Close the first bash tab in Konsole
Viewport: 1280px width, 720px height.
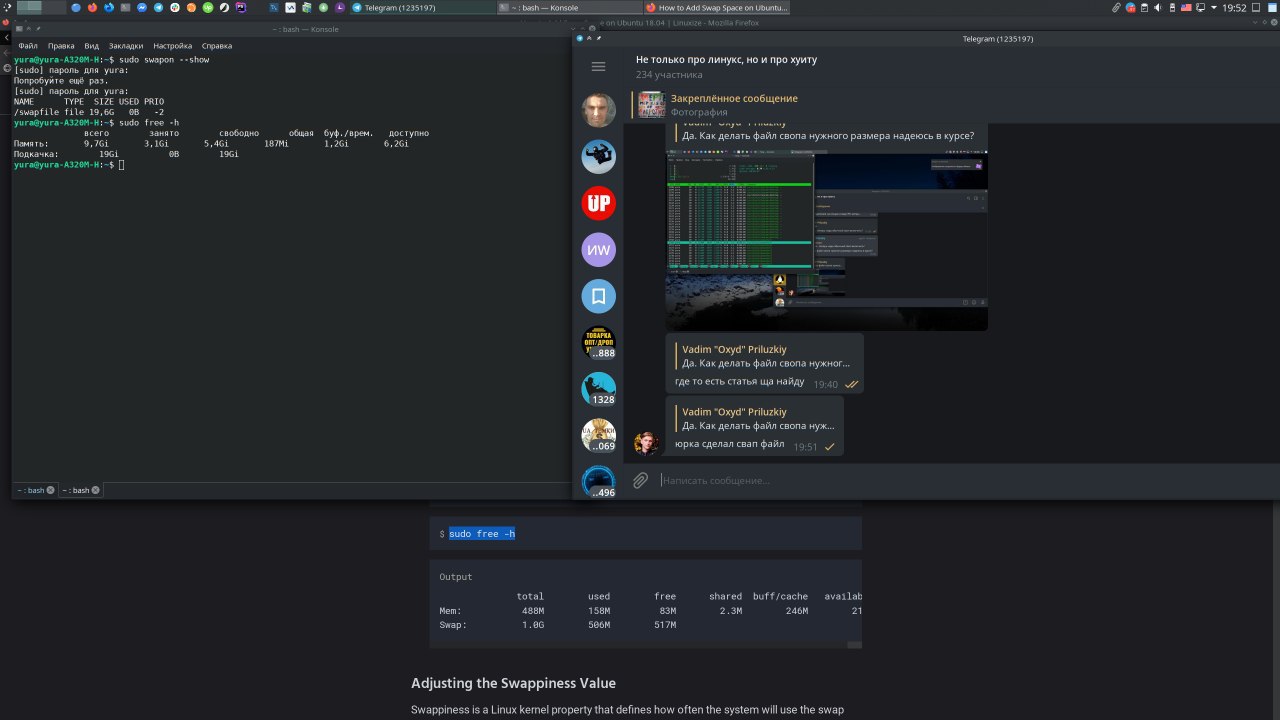[x=50, y=490]
